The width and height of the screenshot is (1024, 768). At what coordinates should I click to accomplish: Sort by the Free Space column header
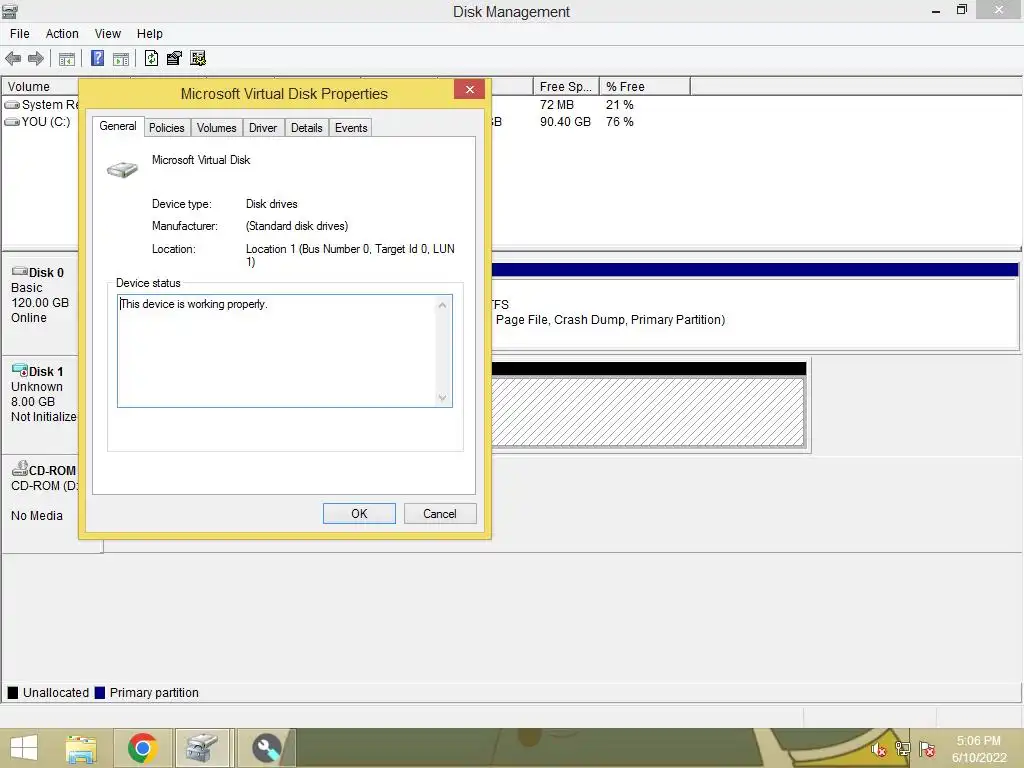[566, 87]
